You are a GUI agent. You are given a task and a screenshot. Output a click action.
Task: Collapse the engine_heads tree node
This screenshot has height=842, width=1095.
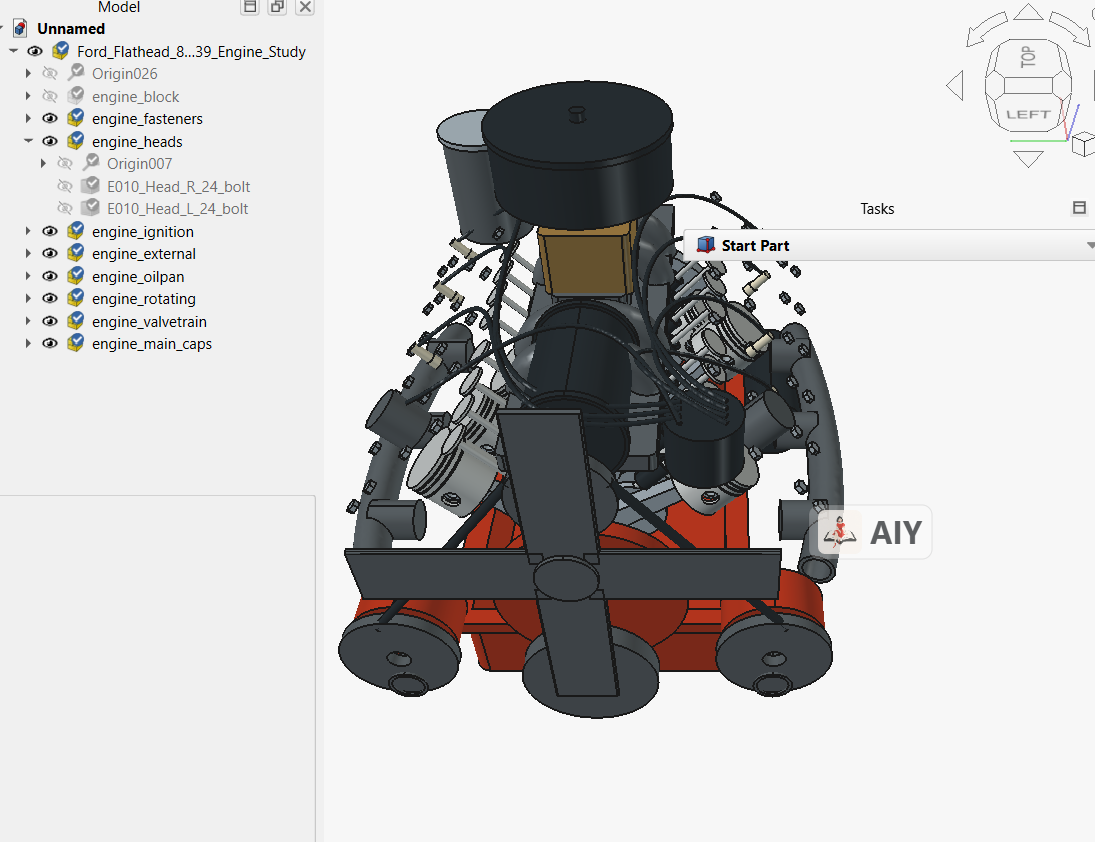[28, 141]
